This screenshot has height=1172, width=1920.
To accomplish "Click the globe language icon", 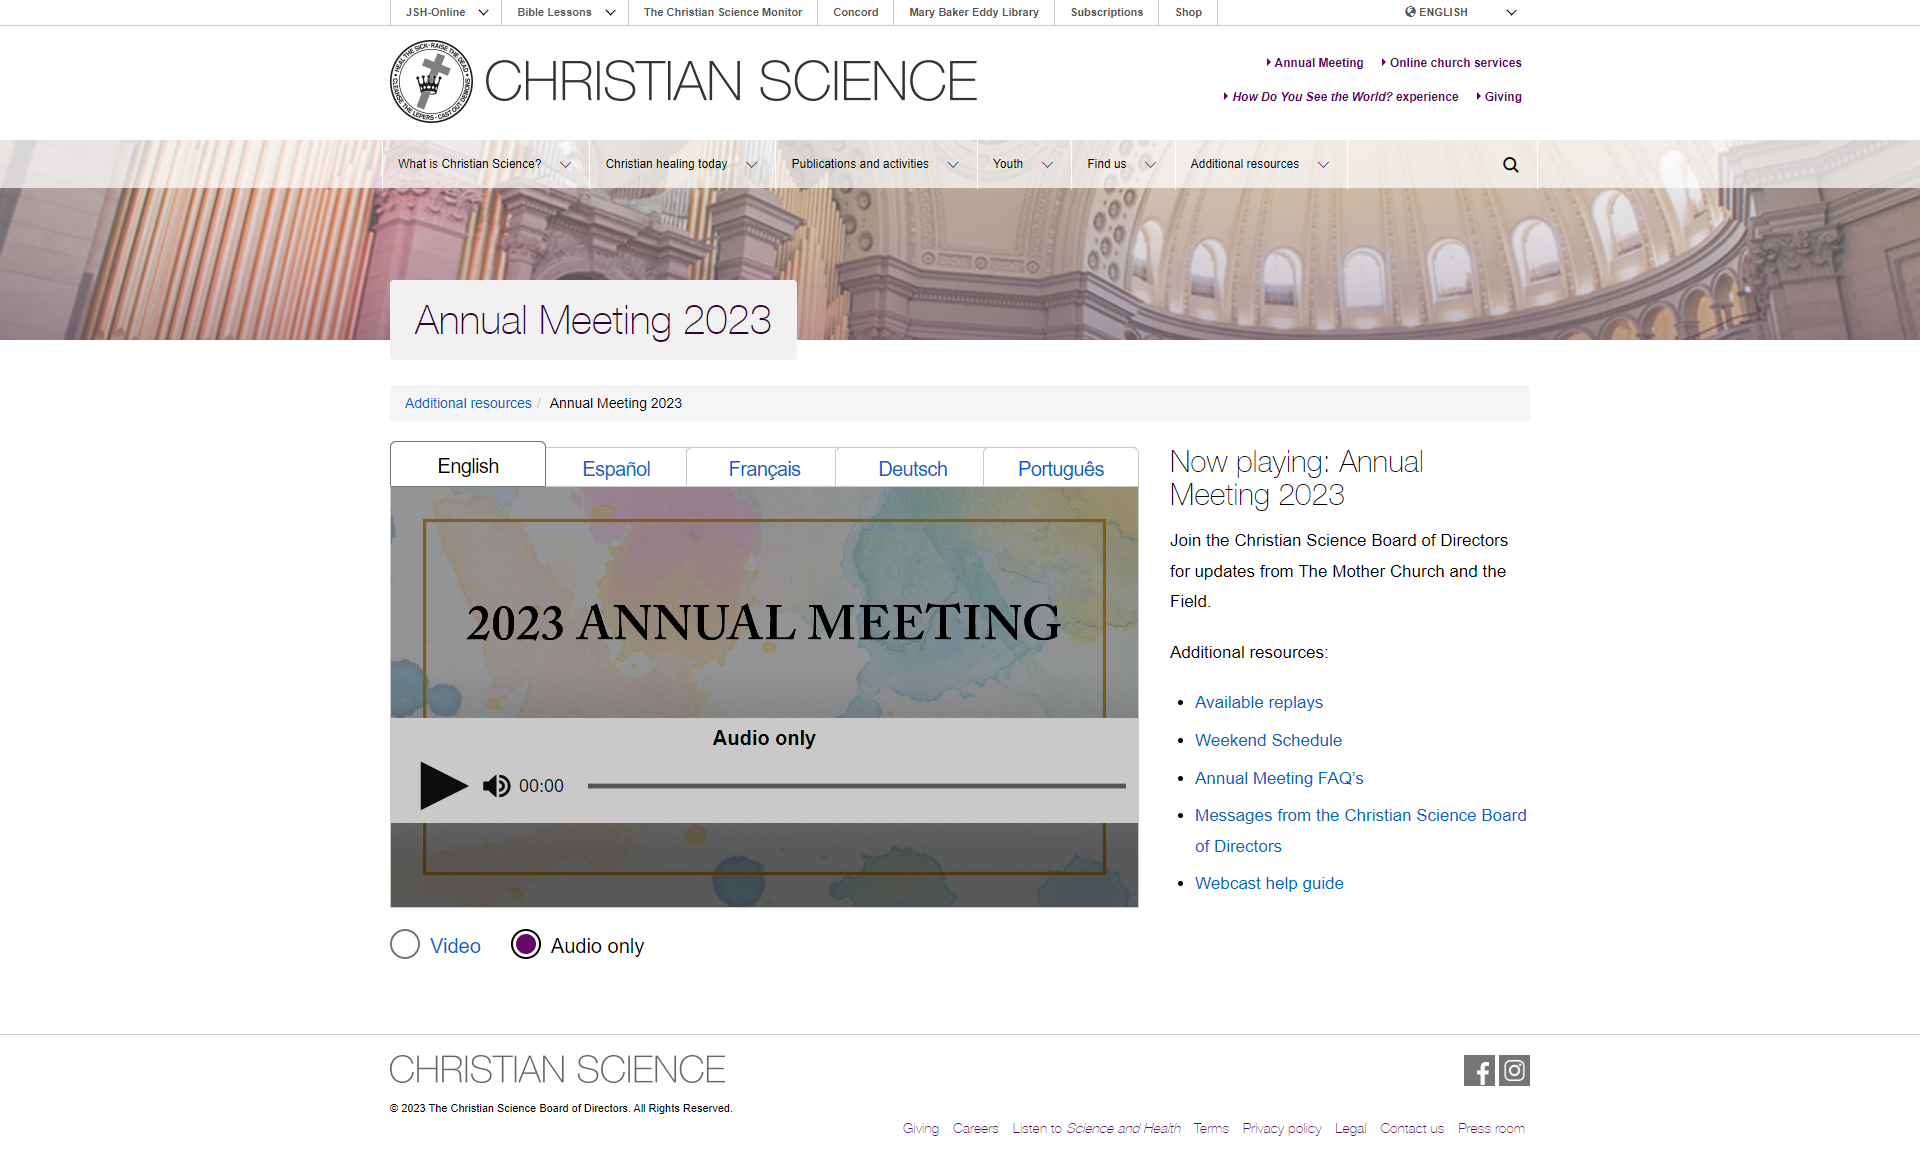I will pyautogui.click(x=1410, y=12).
